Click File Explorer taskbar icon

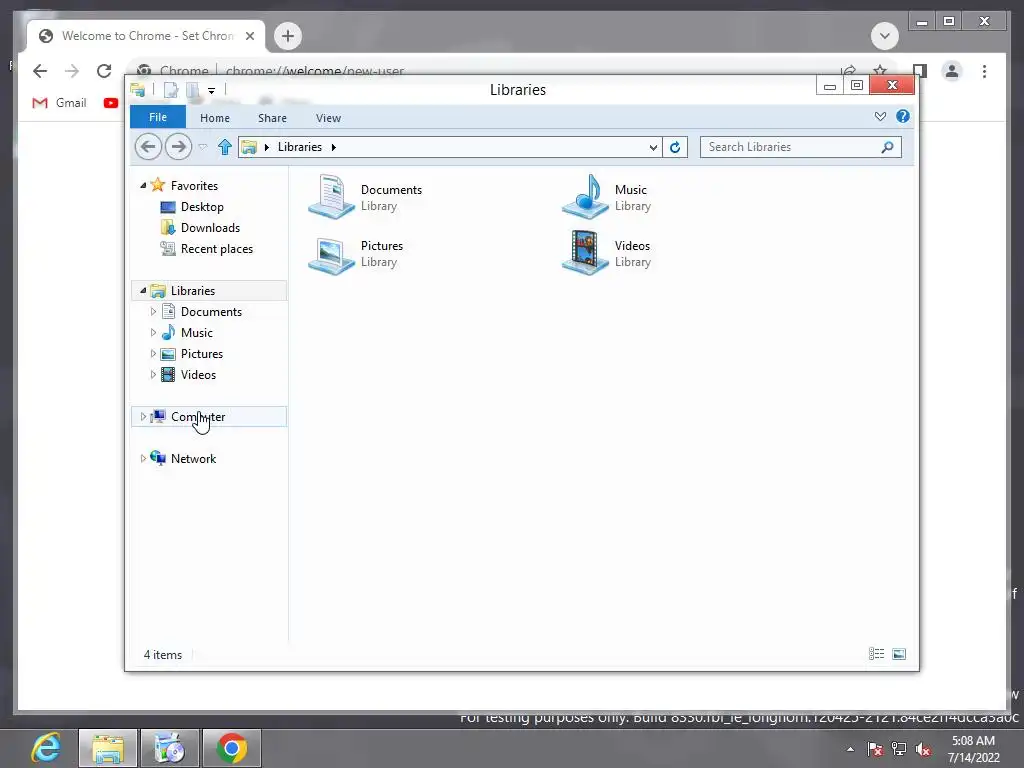pyautogui.click(x=108, y=748)
